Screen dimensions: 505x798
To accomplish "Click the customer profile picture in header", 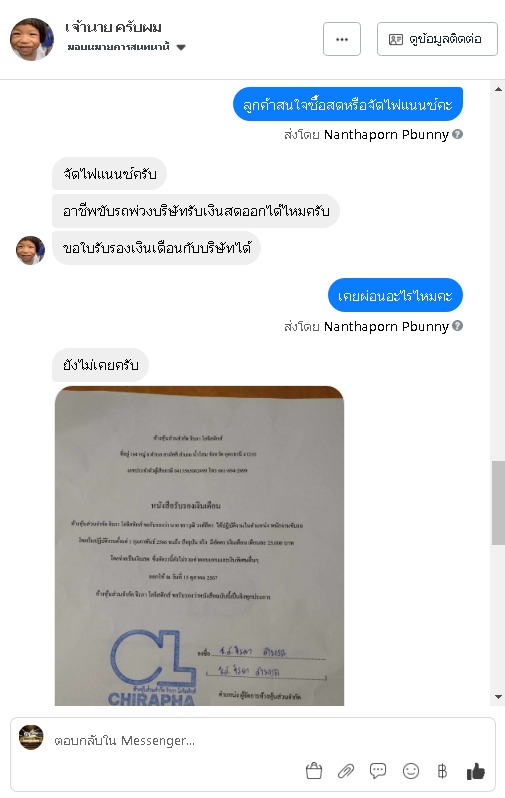I will click(32, 39).
